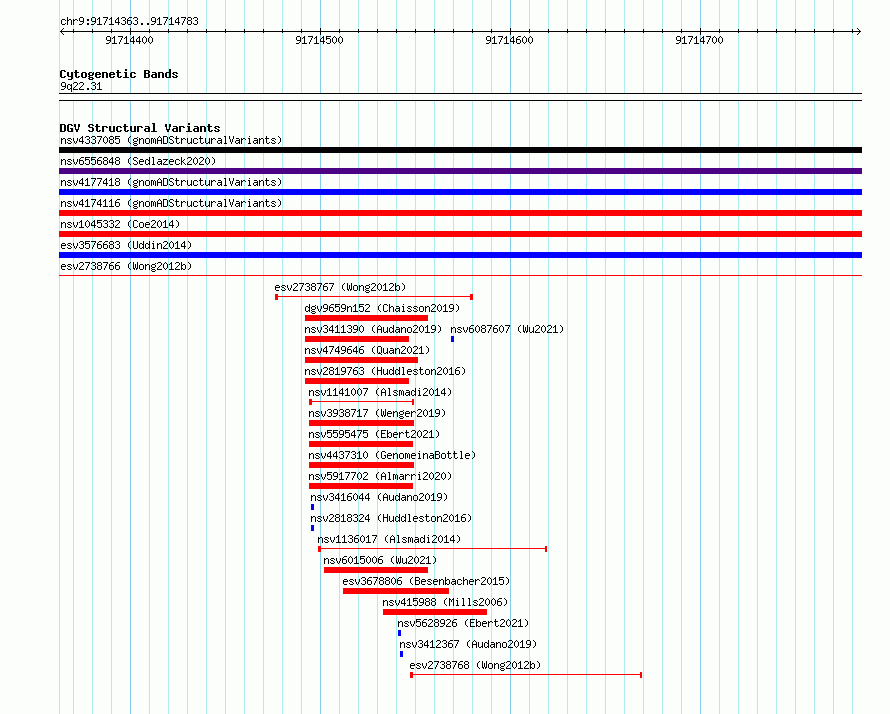The height and width of the screenshot is (714, 890).
Task: Select blue bar under nsv4177418
Action: tap(460, 192)
